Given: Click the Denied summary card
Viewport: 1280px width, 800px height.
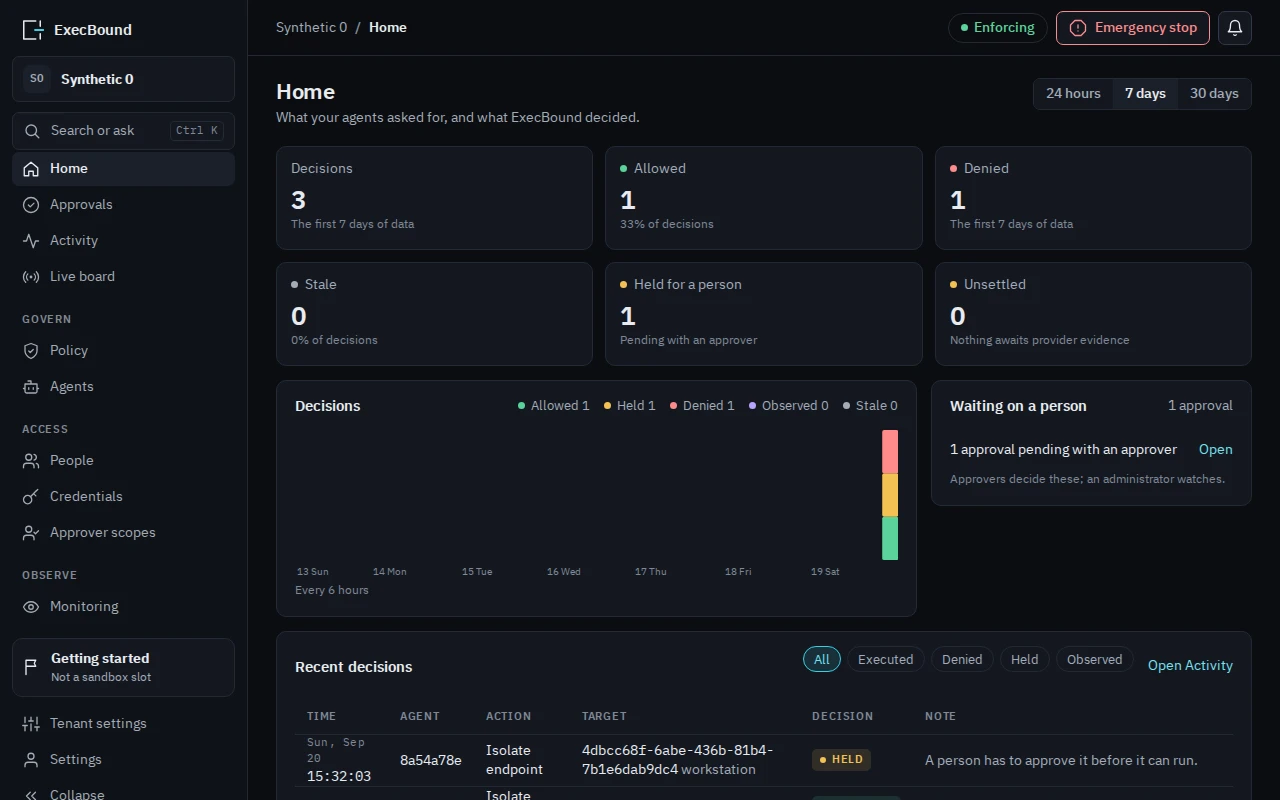Looking at the screenshot, I should [1093, 198].
